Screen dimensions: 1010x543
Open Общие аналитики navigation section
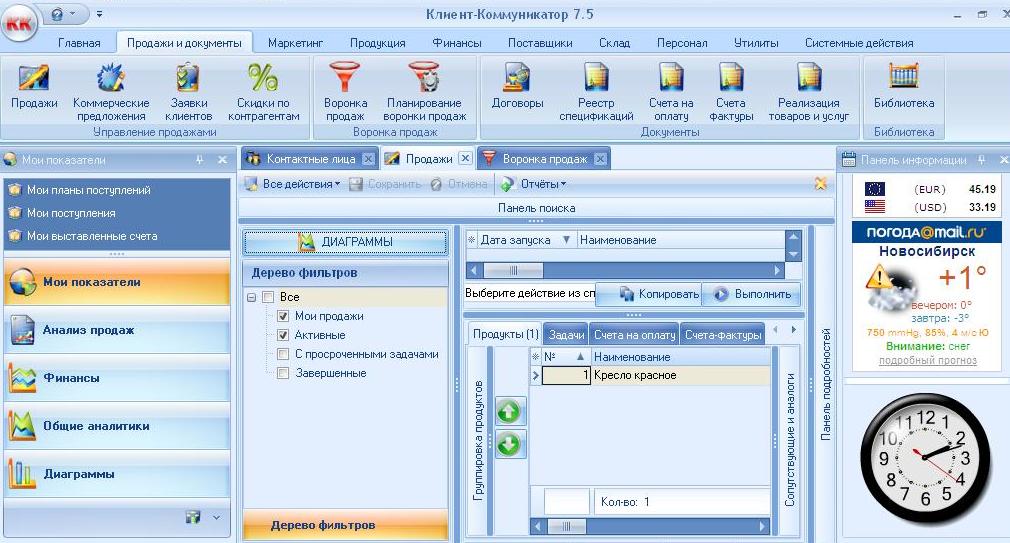117,426
